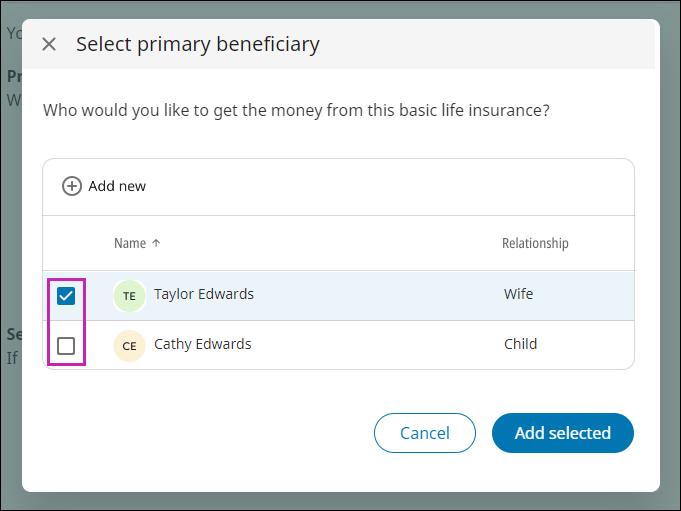Click the Wife relationship cell

519,294
